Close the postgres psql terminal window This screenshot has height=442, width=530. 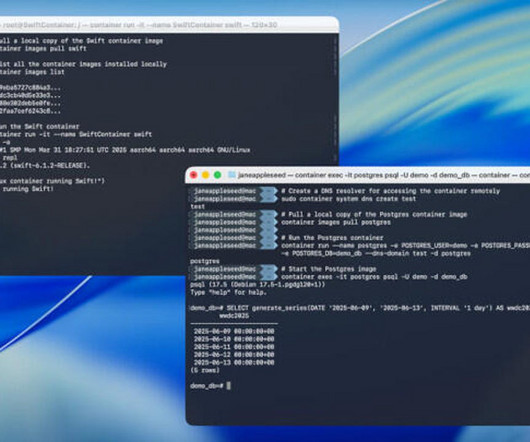pyautogui.click(x=193, y=175)
